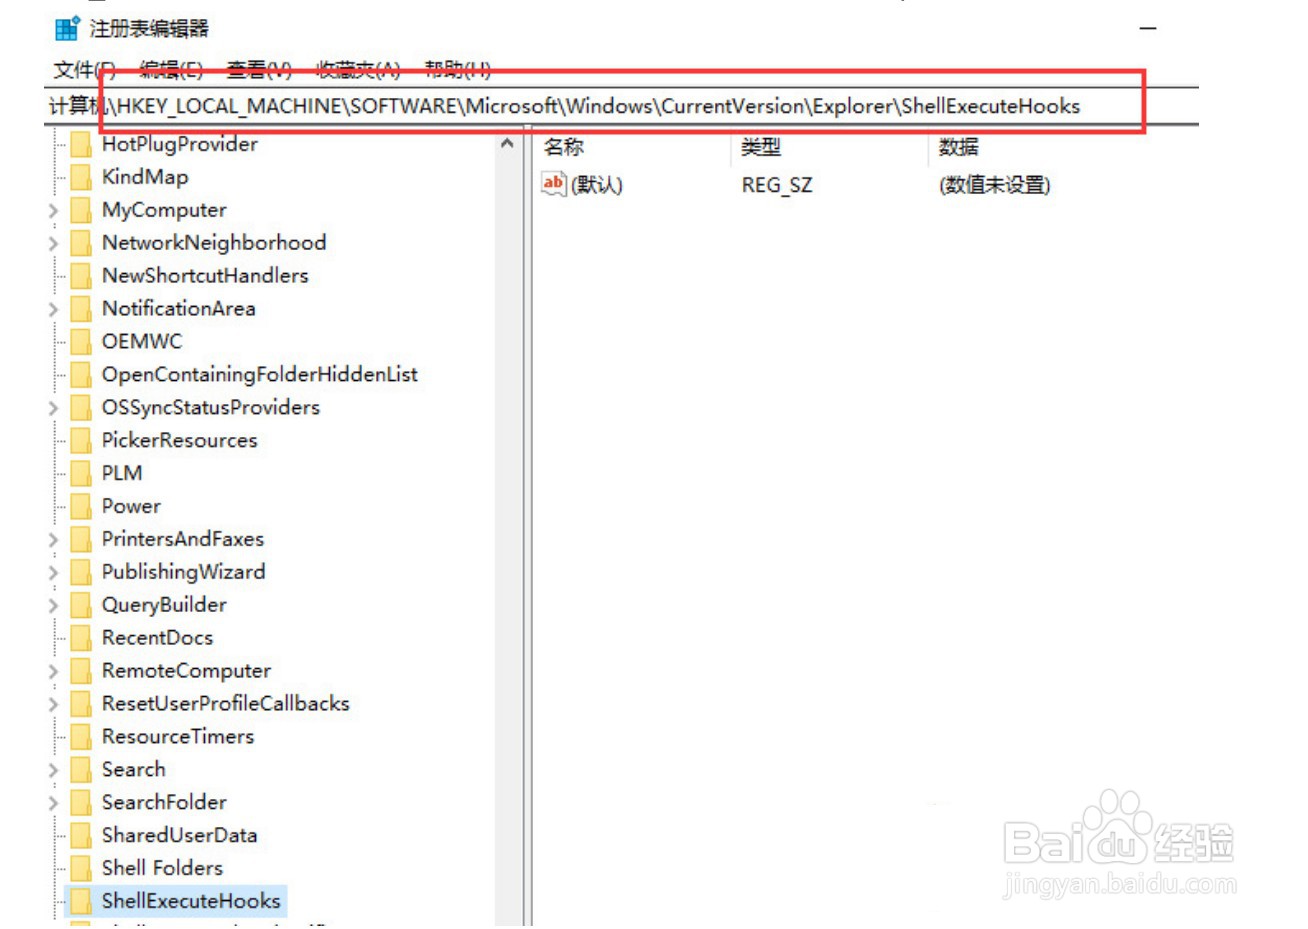The width and height of the screenshot is (1308, 929).
Task: Click the PickerResources folder icon
Action: (80, 440)
